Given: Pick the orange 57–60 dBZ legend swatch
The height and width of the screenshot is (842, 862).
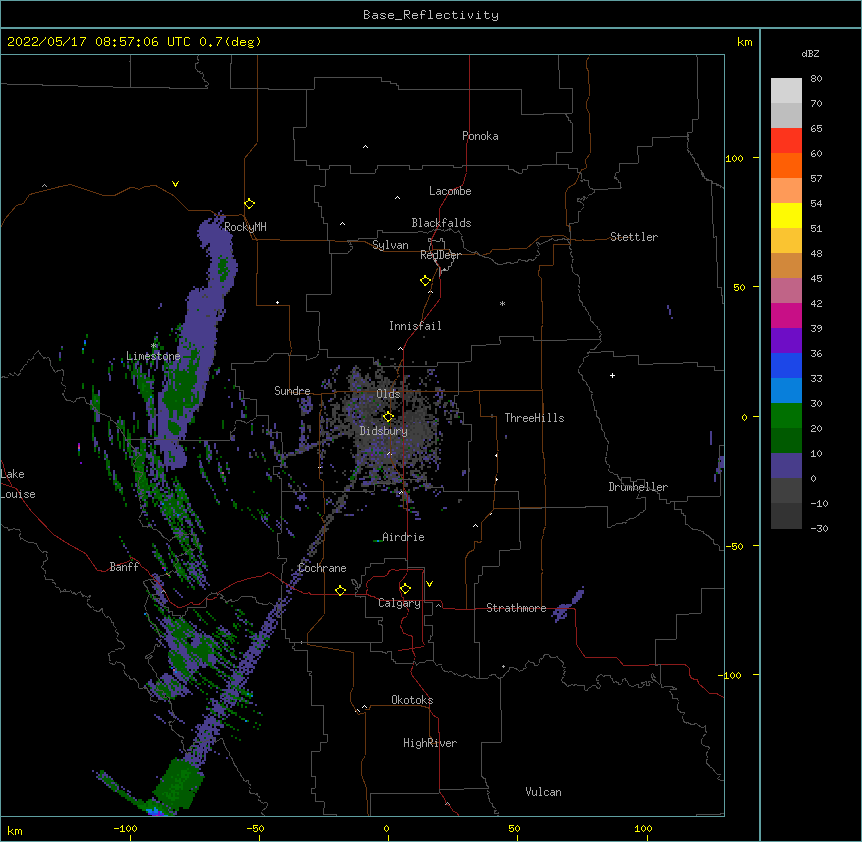Looking at the screenshot, I should pos(786,165).
